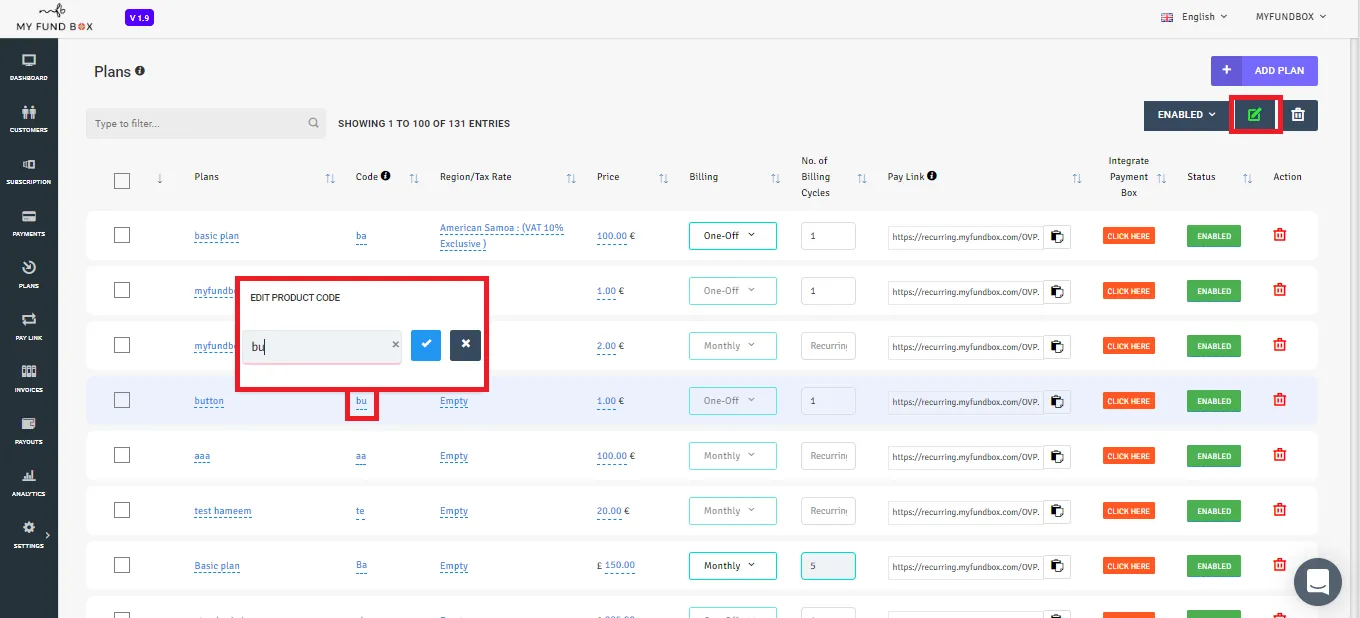The image size is (1360, 618).
Task: Click the Add Plan button
Action: click(x=1264, y=71)
